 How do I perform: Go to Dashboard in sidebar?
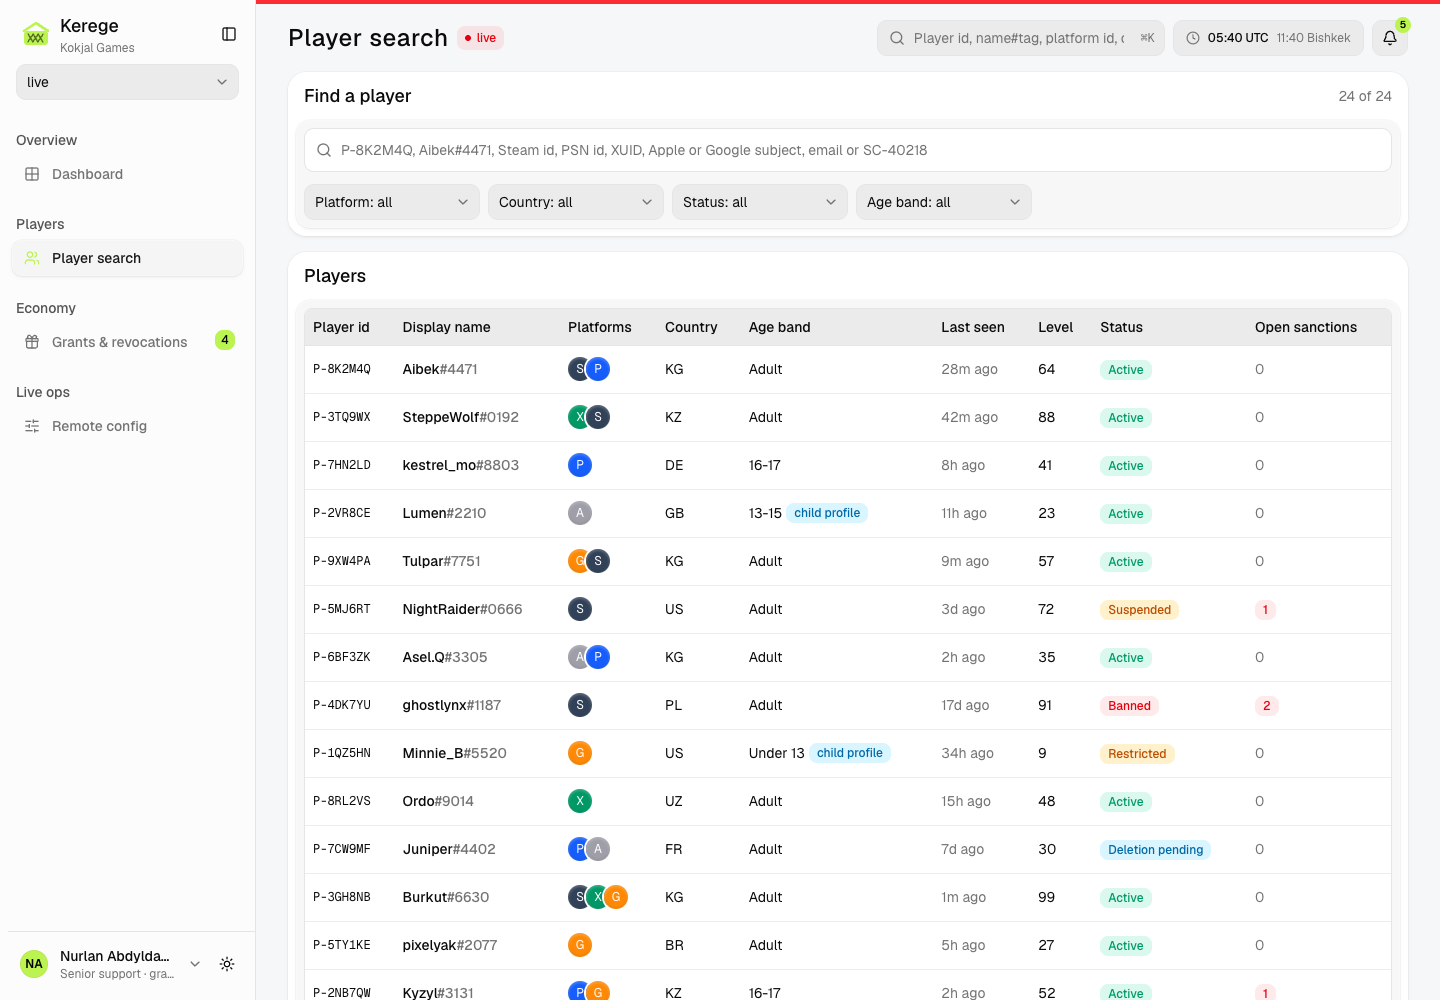point(127,174)
